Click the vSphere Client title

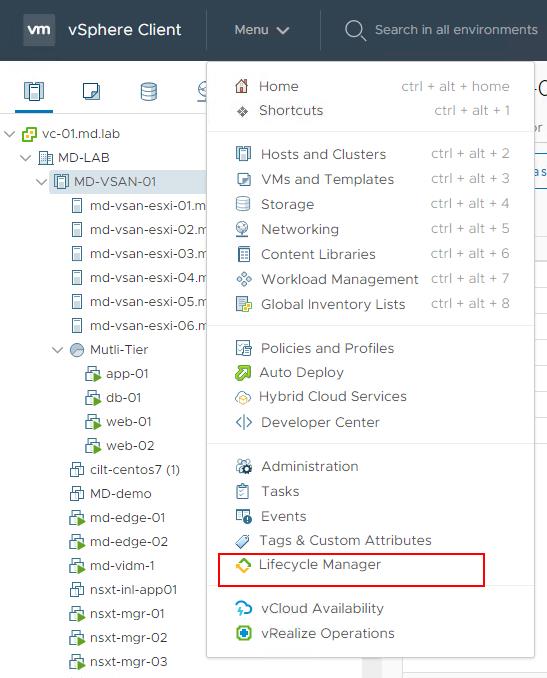pyautogui.click(x=125, y=30)
